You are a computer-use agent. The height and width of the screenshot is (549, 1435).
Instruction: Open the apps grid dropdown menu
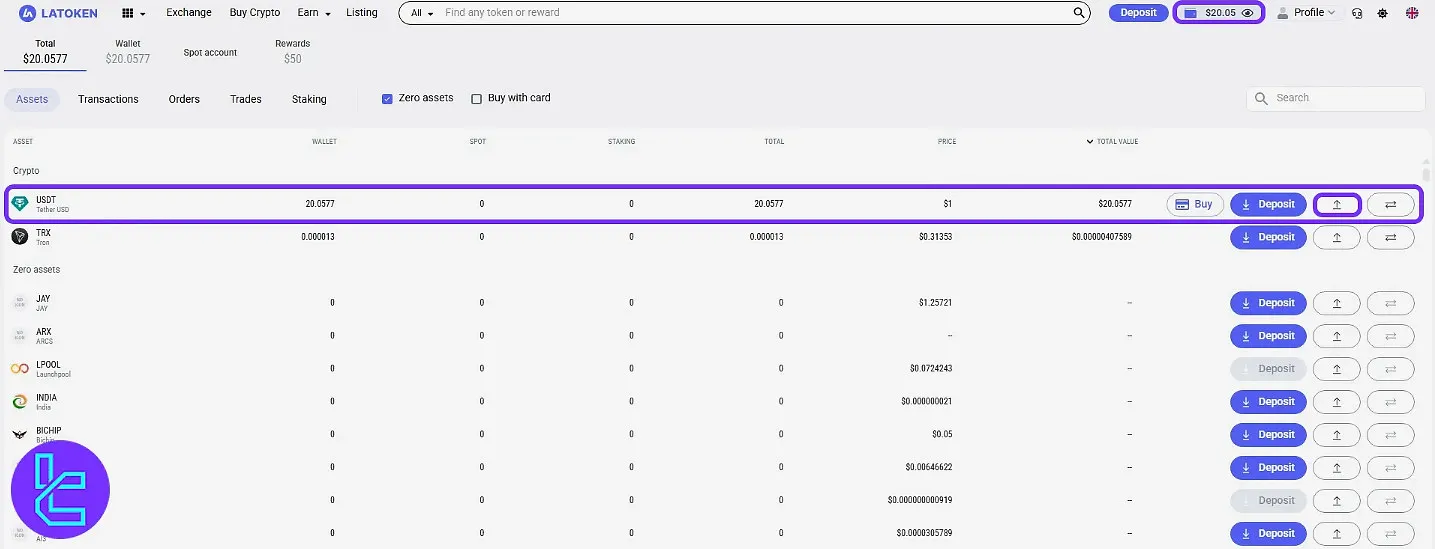tap(133, 13)
